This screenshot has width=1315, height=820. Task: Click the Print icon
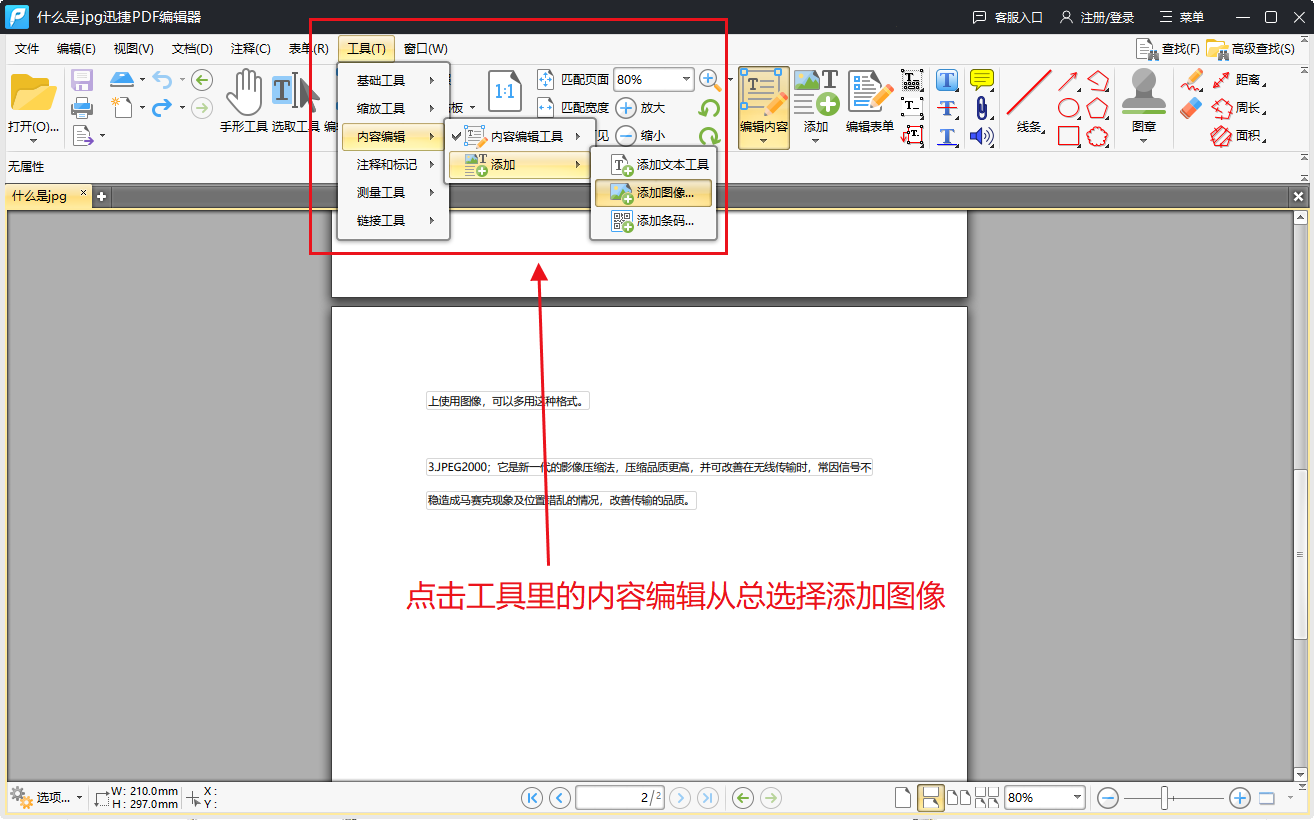82,107
